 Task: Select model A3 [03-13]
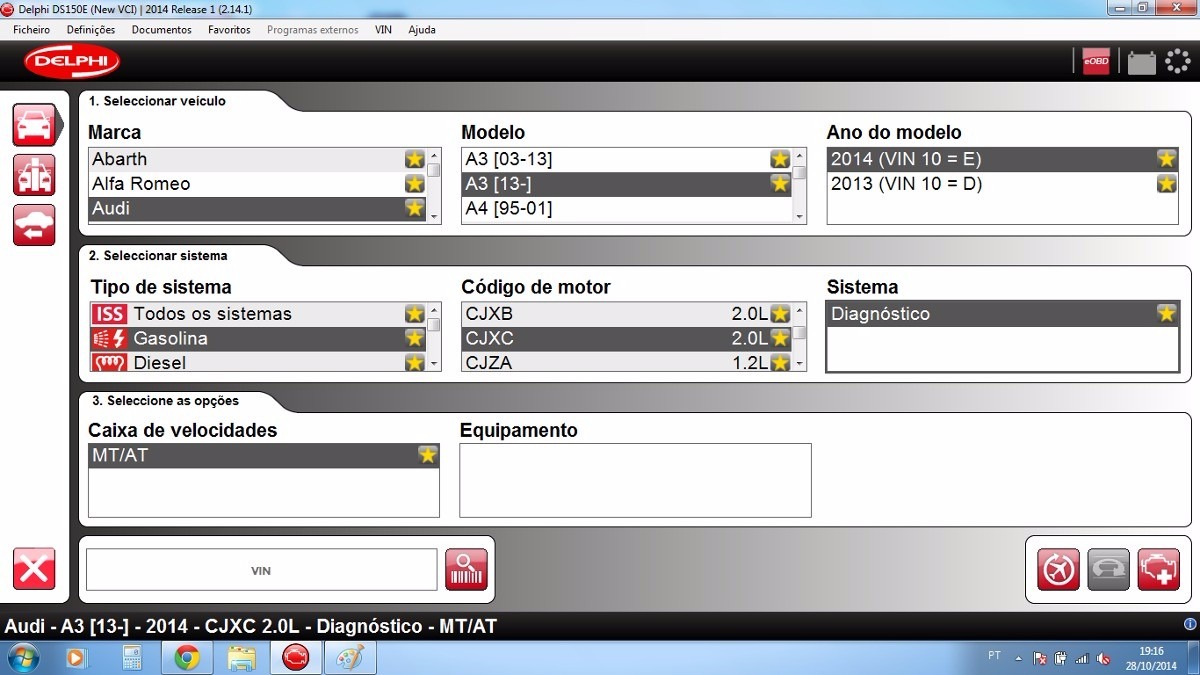[x=626, y=159]
